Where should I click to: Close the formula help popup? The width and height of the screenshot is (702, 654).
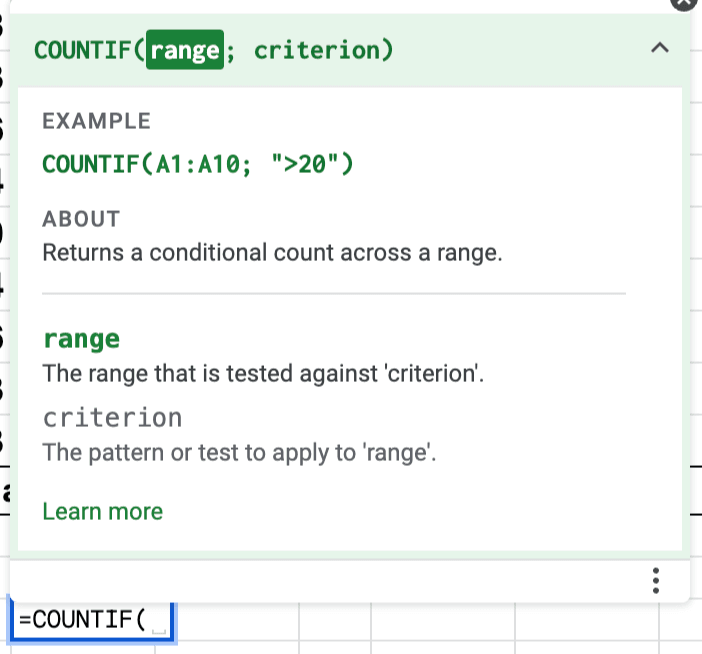683,3
